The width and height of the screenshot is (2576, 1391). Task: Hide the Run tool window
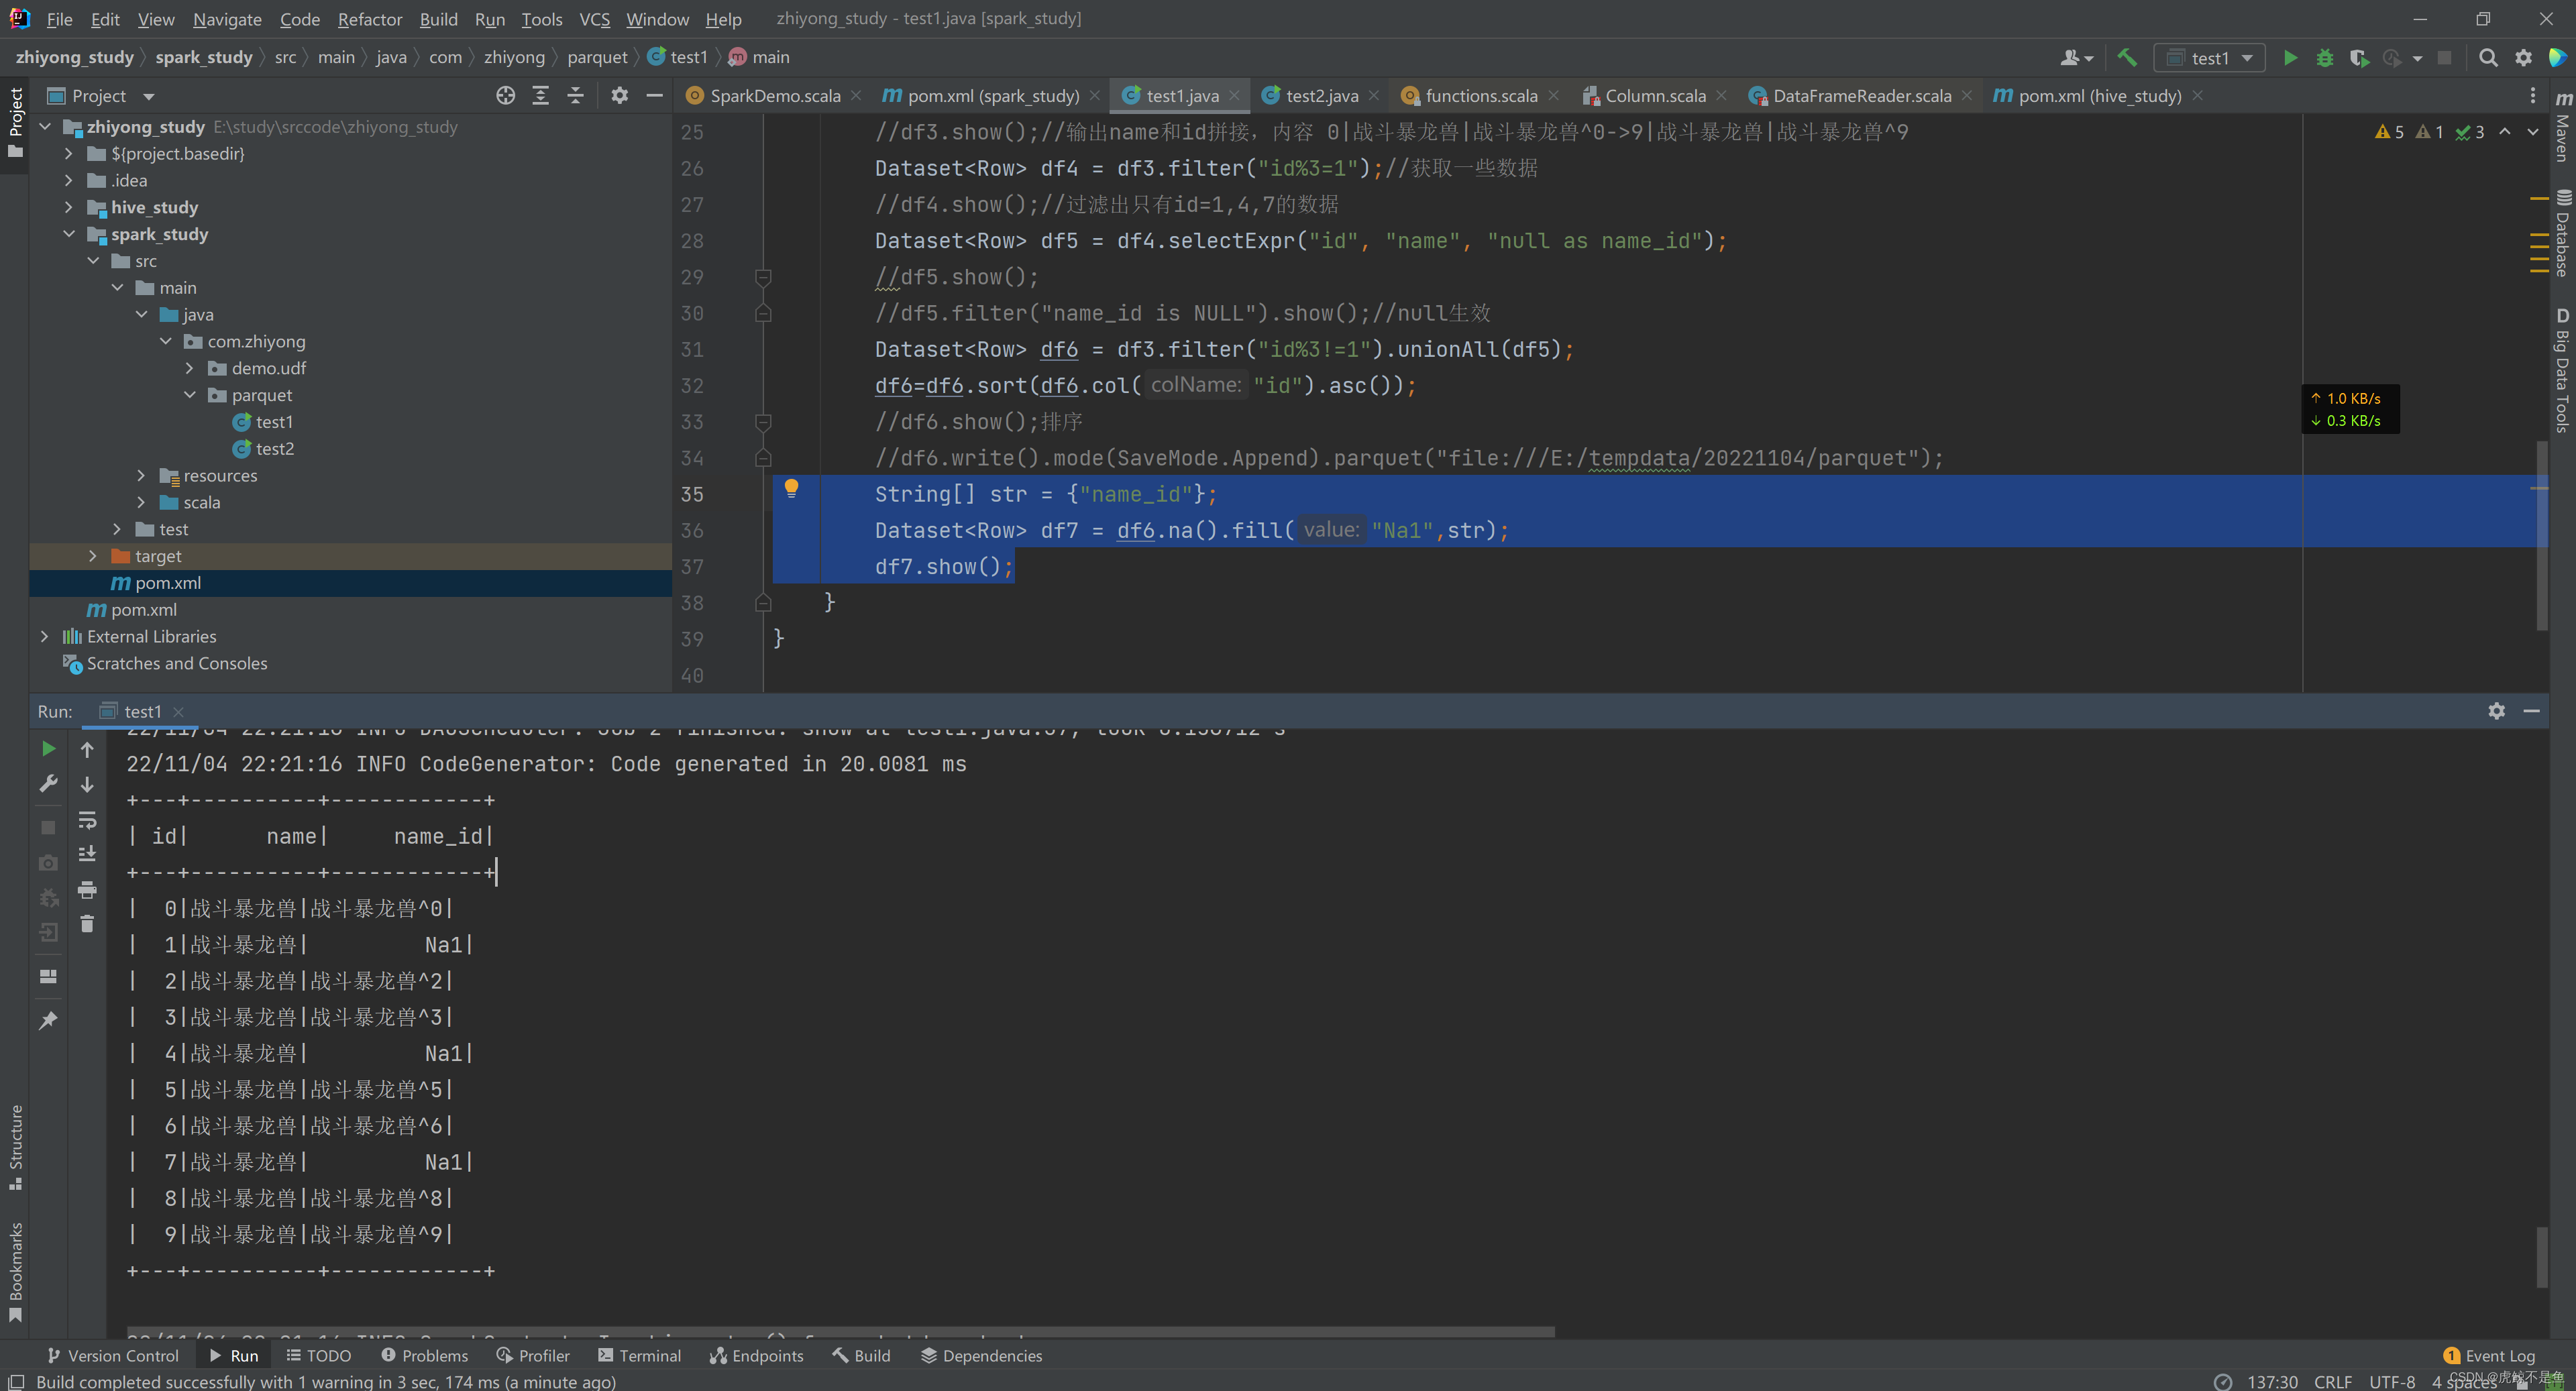(2532, 711)
